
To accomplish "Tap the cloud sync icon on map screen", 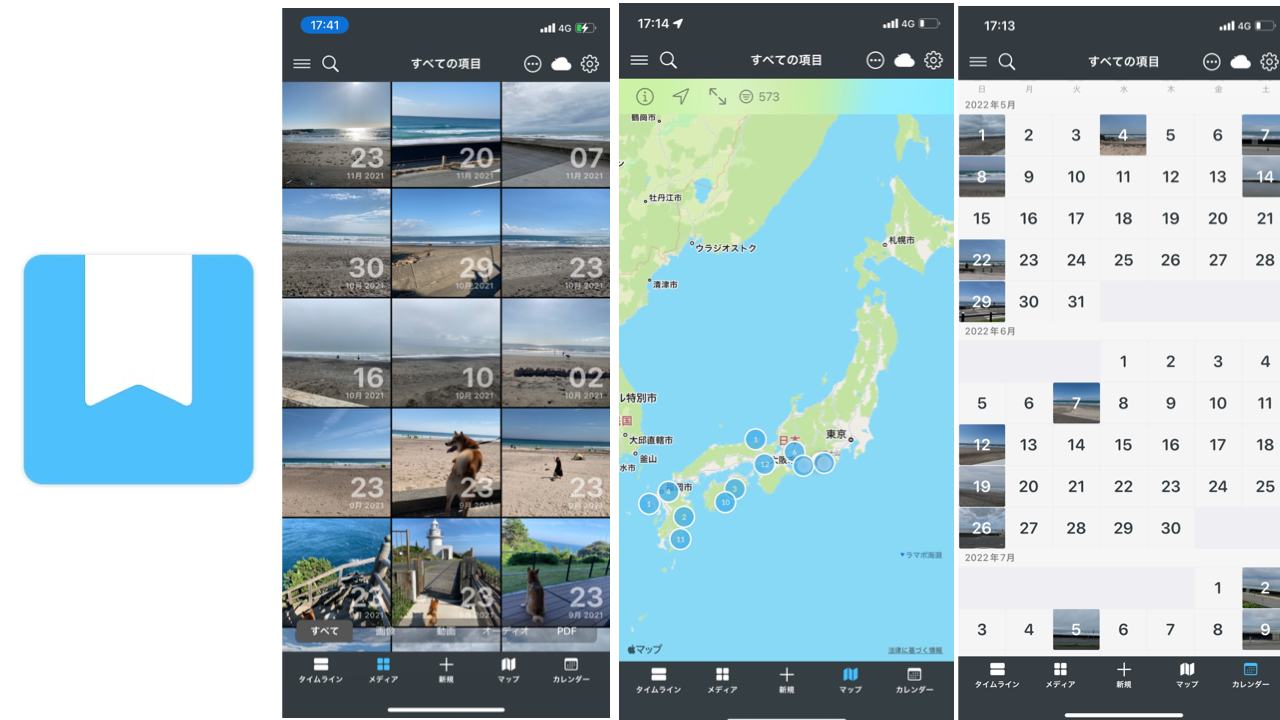I will pyautogui.click(x=904, y=60).
